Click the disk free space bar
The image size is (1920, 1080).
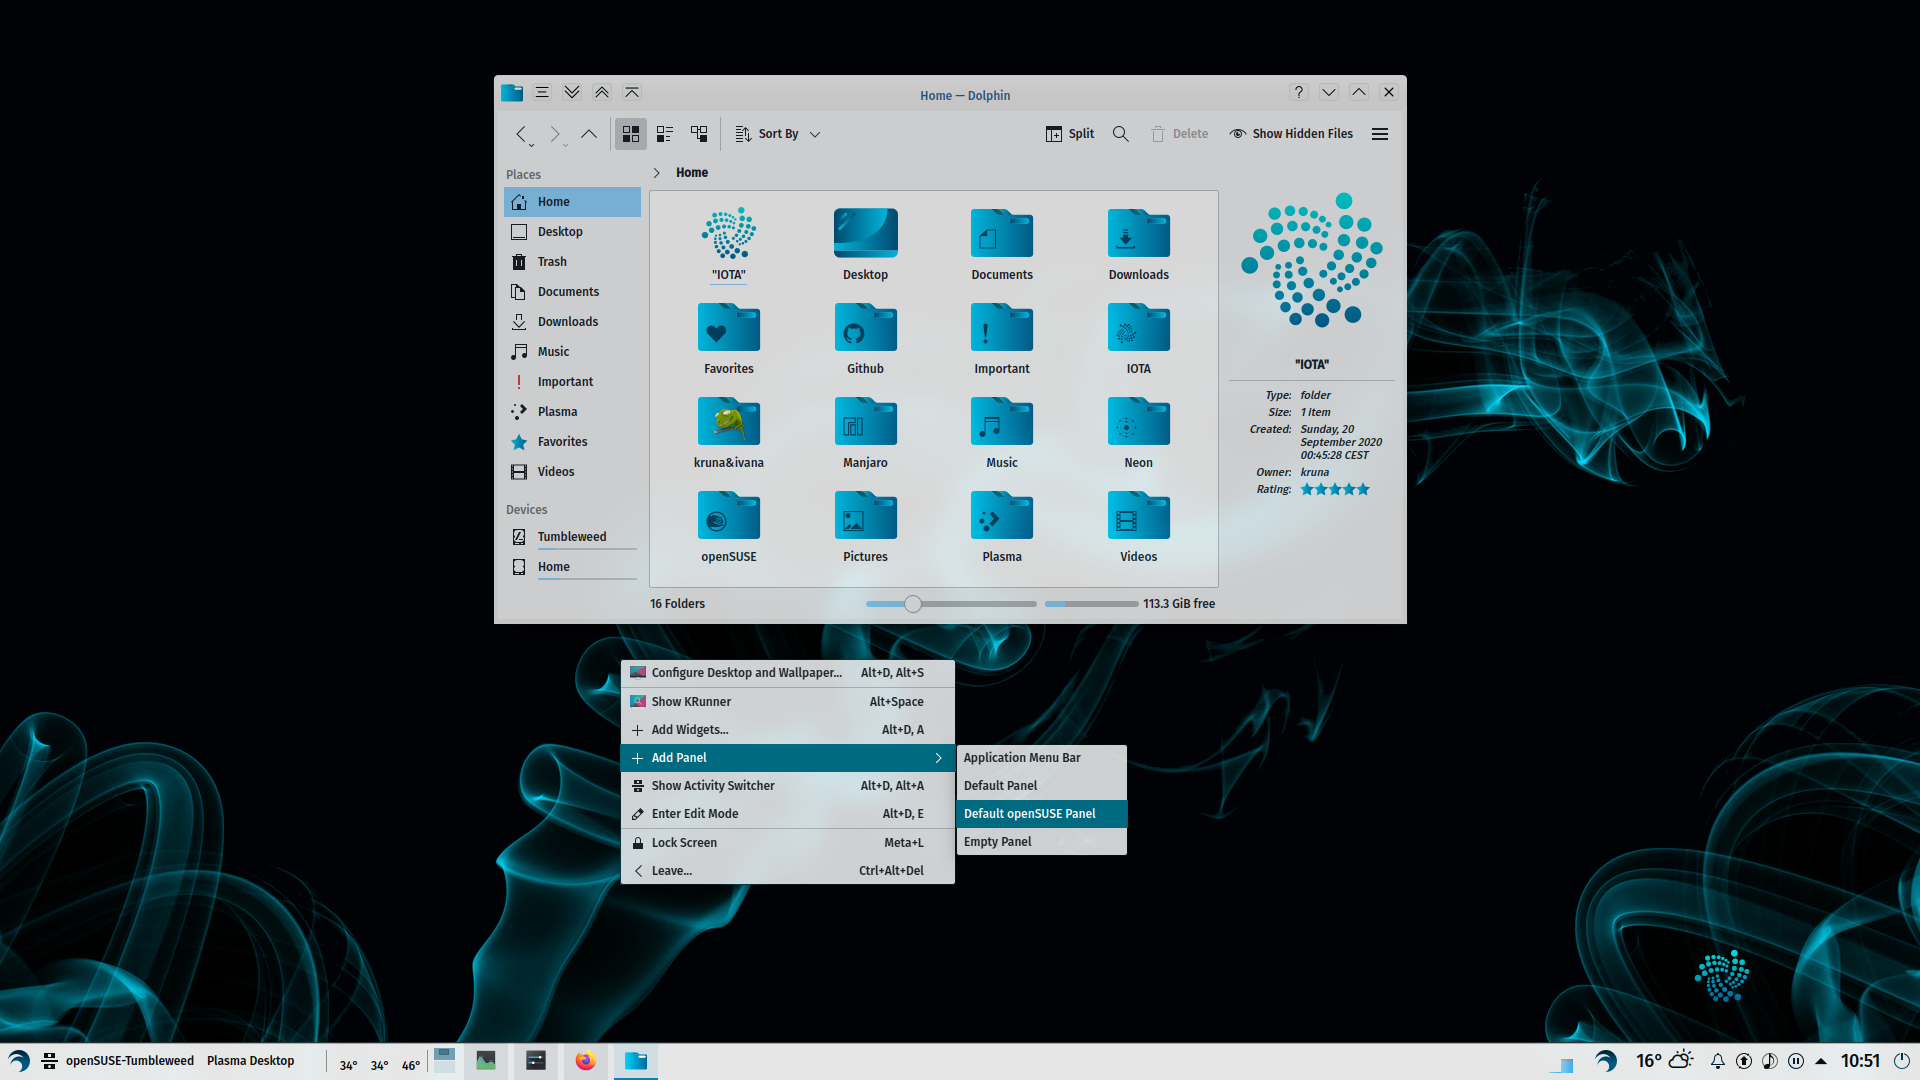pyautogui.click(x=1091, y=604)
